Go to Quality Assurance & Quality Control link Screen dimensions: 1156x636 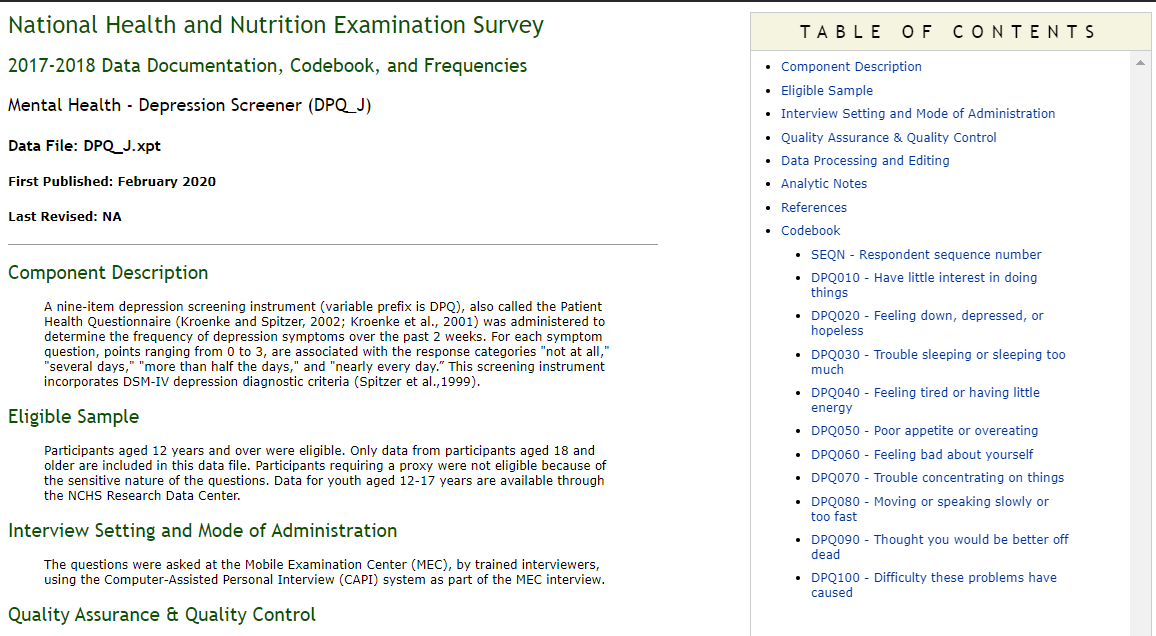[x=889, y=138]
